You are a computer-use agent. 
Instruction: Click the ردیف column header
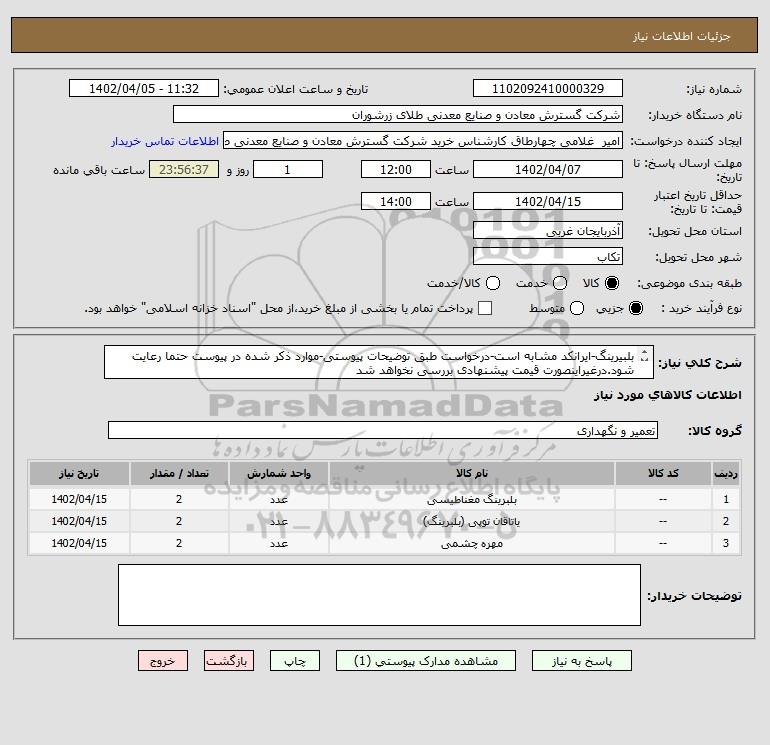coord(726,473)
